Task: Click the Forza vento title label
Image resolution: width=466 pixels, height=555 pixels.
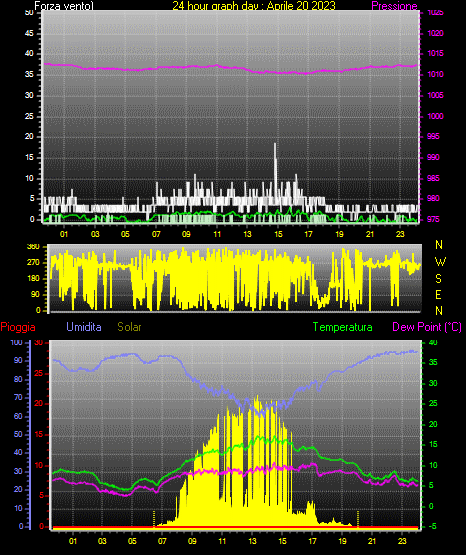Action: 64,6
